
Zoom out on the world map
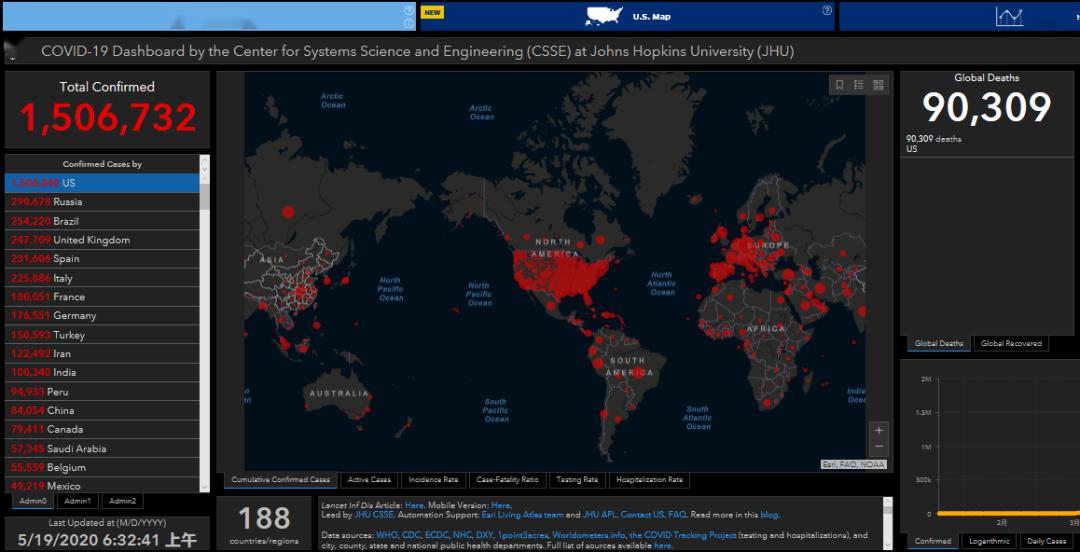point(879,446)
